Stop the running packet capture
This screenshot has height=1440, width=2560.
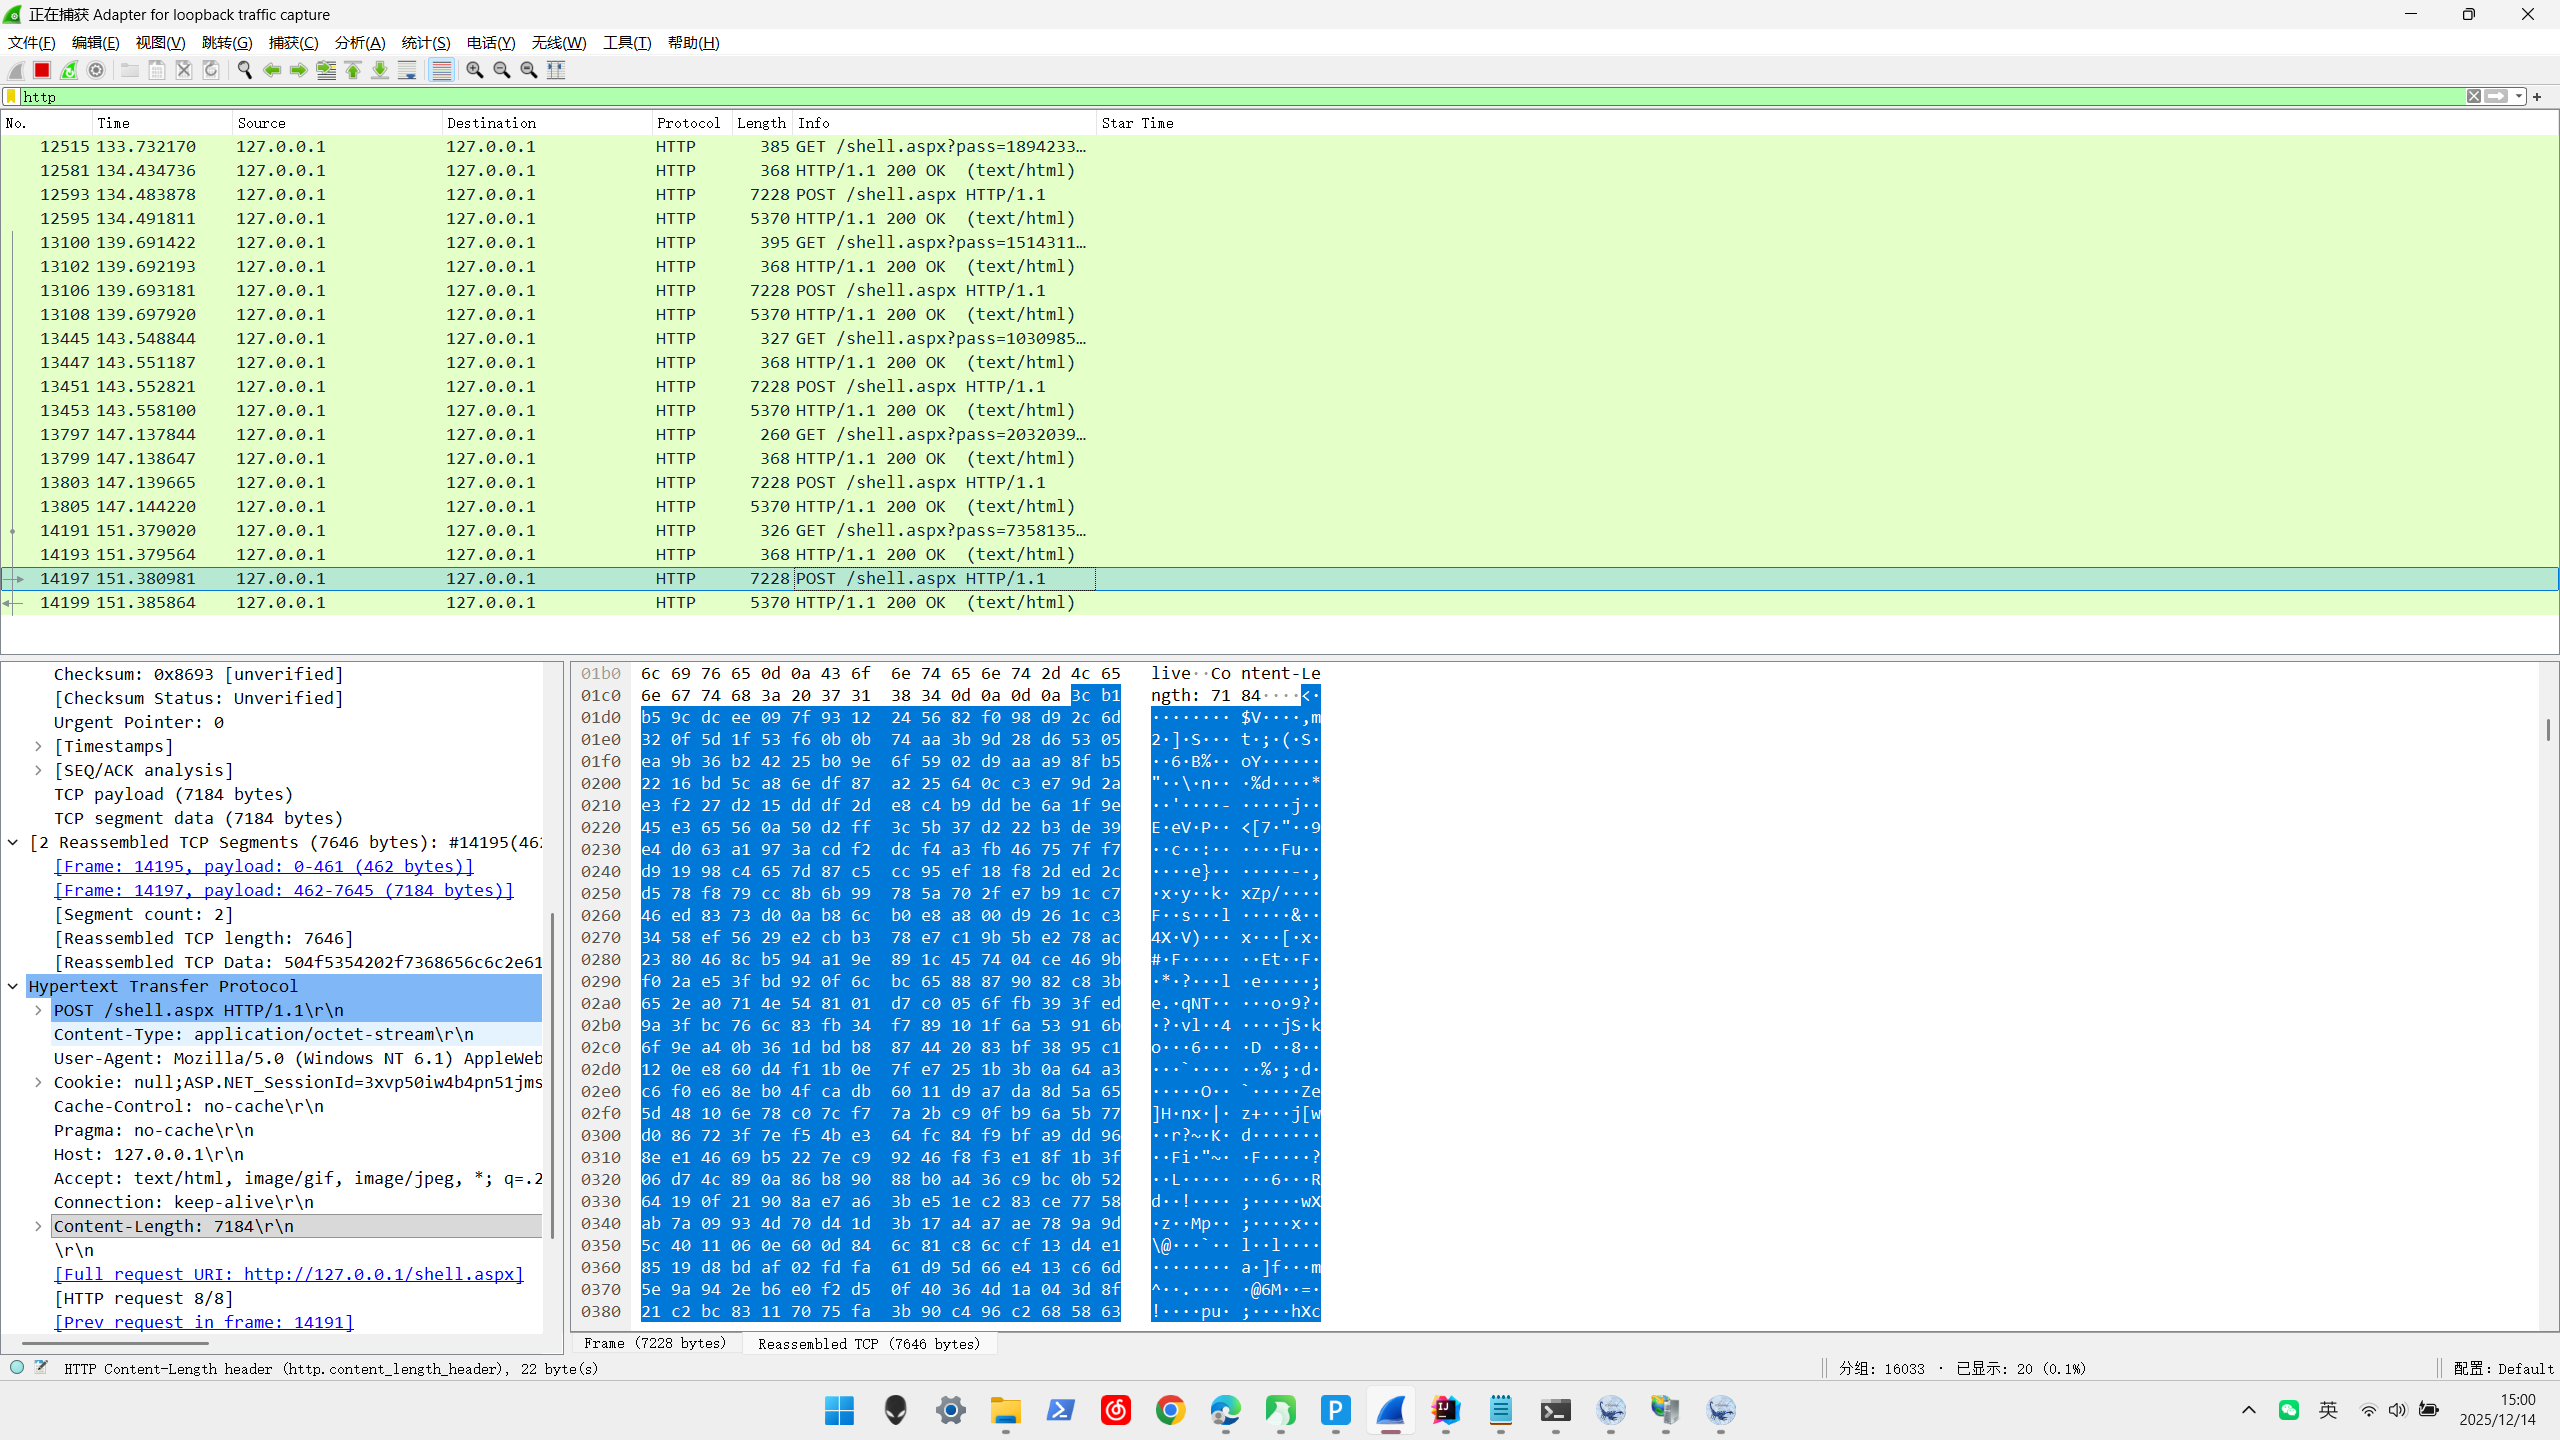(42, 70)
